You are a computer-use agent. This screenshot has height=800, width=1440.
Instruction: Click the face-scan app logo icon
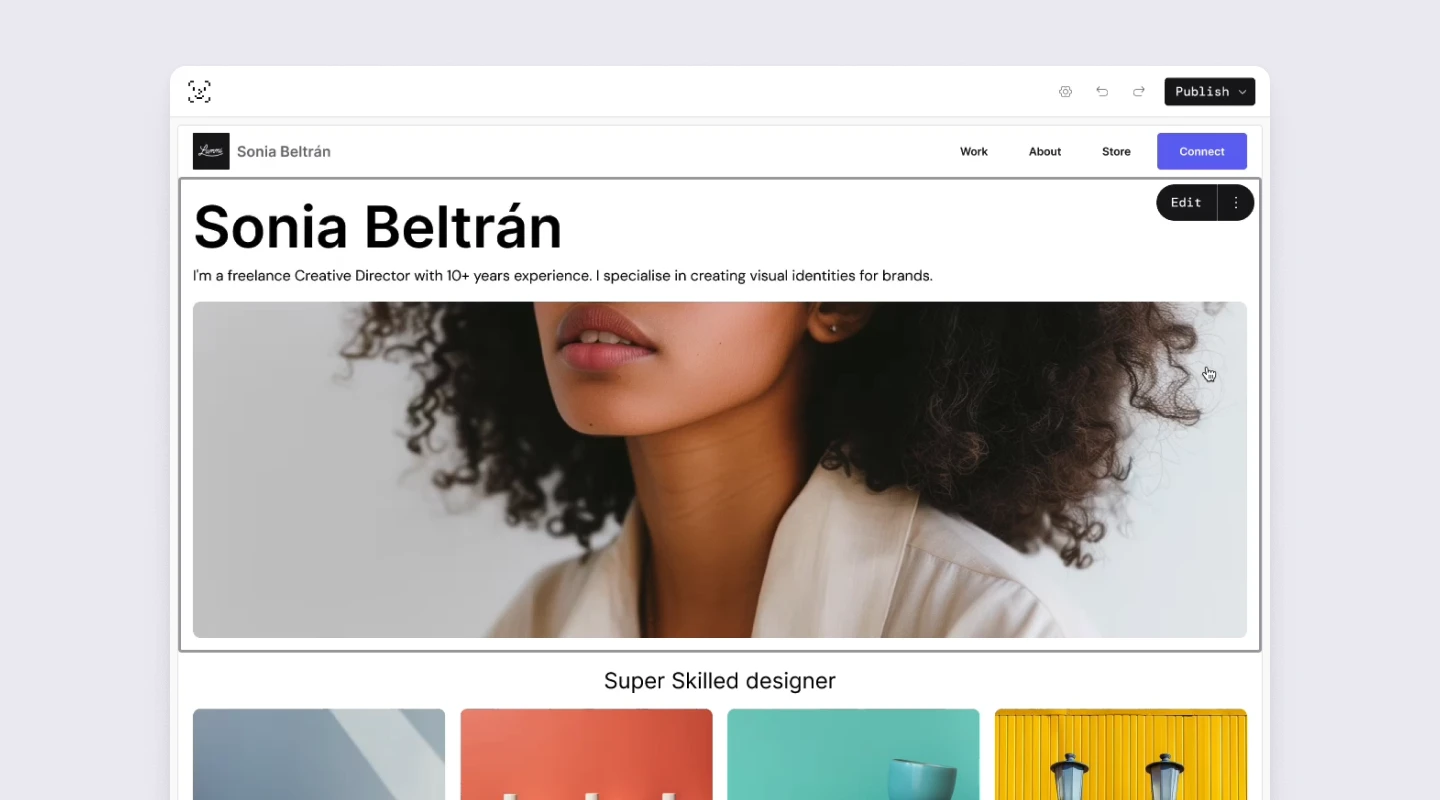click(x=199, y=91)
